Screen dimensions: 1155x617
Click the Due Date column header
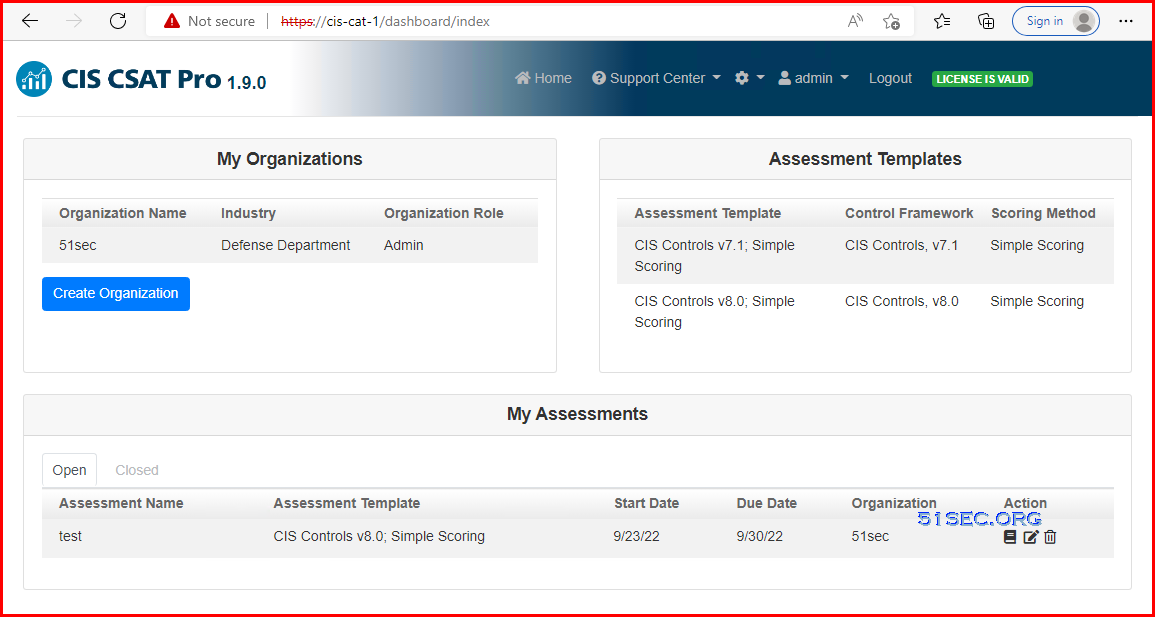[767, 504]
